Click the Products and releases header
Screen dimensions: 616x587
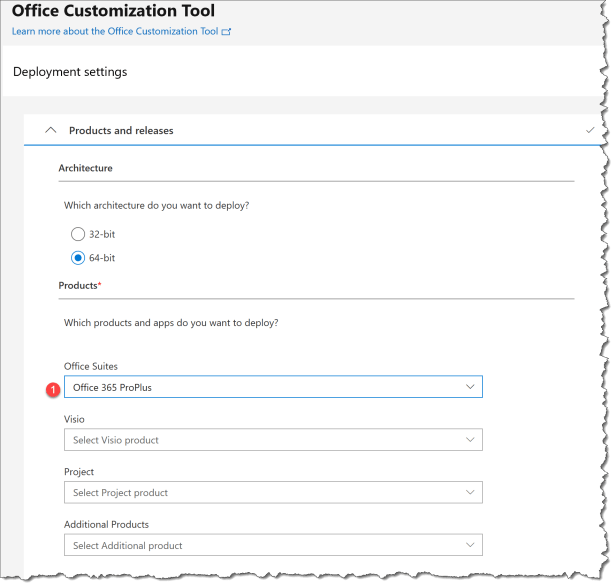coord(121,130)
